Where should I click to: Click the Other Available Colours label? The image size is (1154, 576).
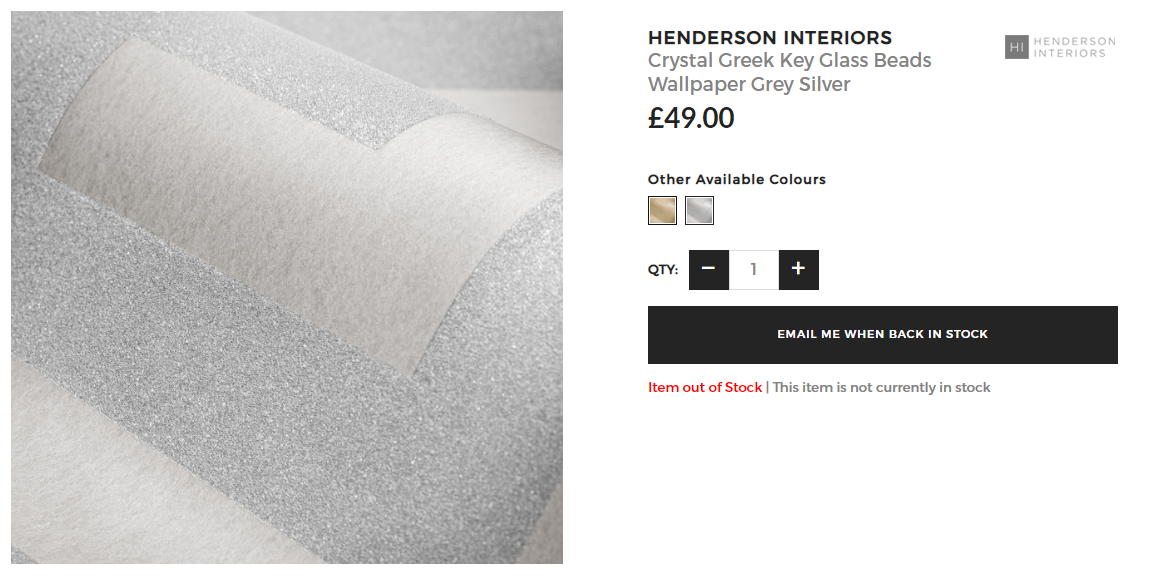[737, 179]
